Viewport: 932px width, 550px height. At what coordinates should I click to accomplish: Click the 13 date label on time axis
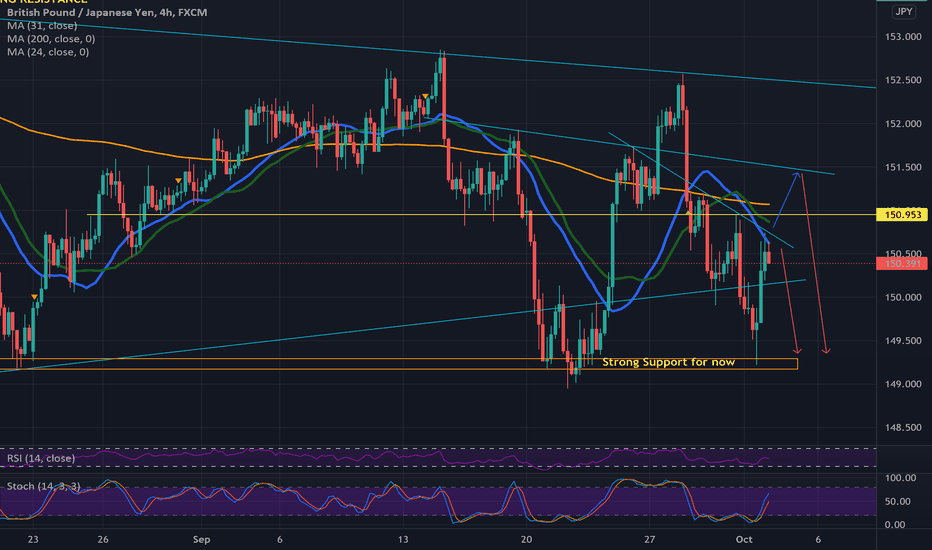(403, 539)
